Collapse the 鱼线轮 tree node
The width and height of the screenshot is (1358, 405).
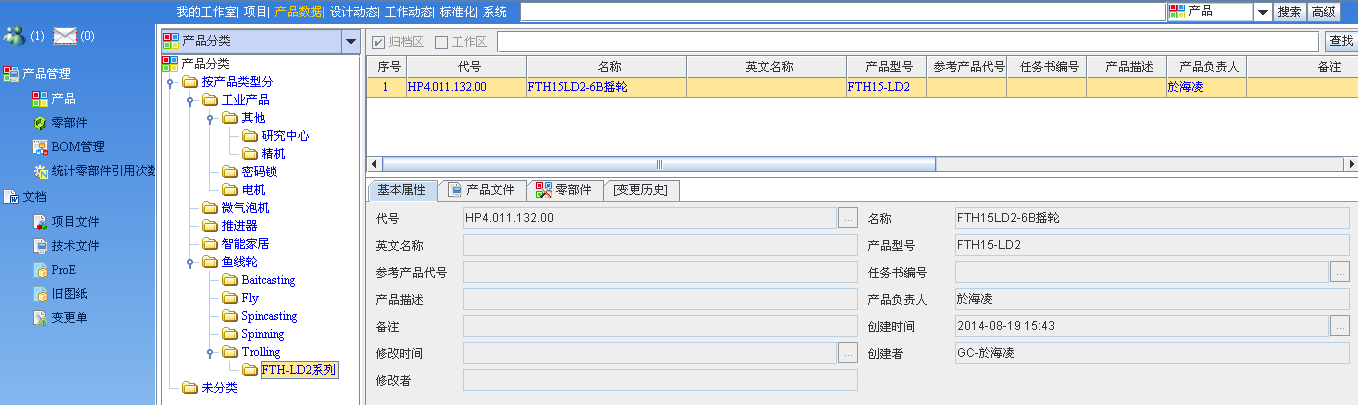point(190,262)
